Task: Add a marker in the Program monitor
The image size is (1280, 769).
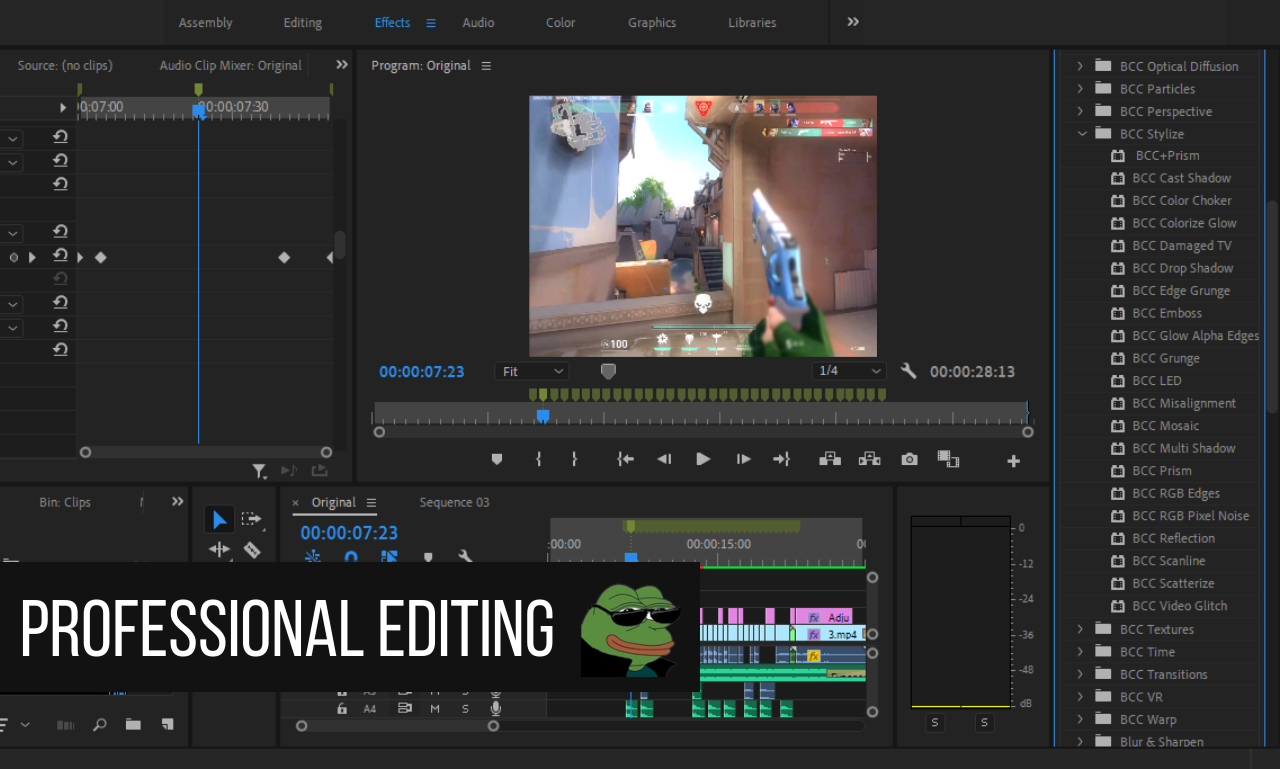Action: click(x=497, y=459)
